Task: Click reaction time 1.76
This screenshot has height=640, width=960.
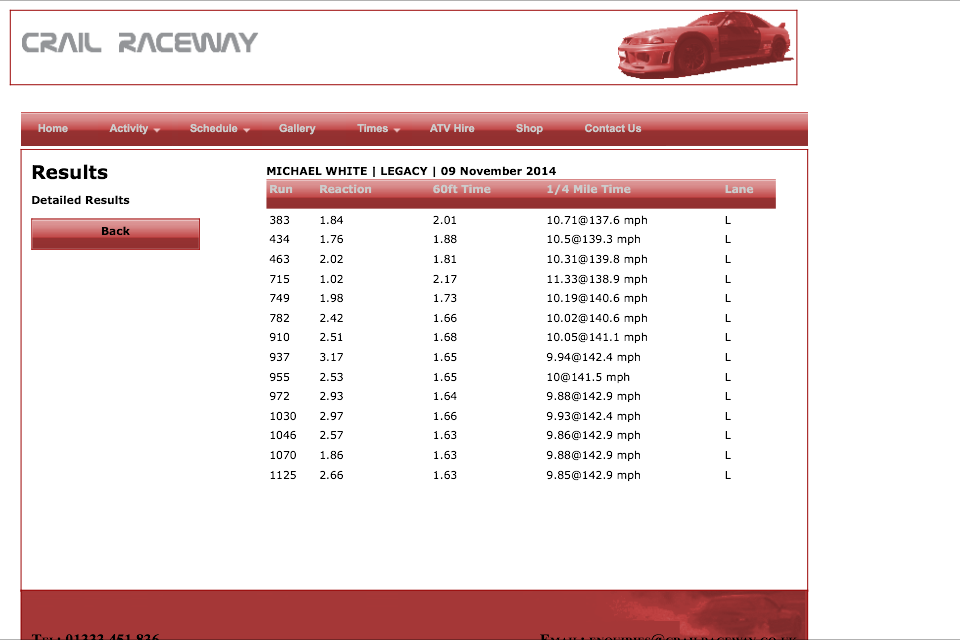Action: (331, 239)
